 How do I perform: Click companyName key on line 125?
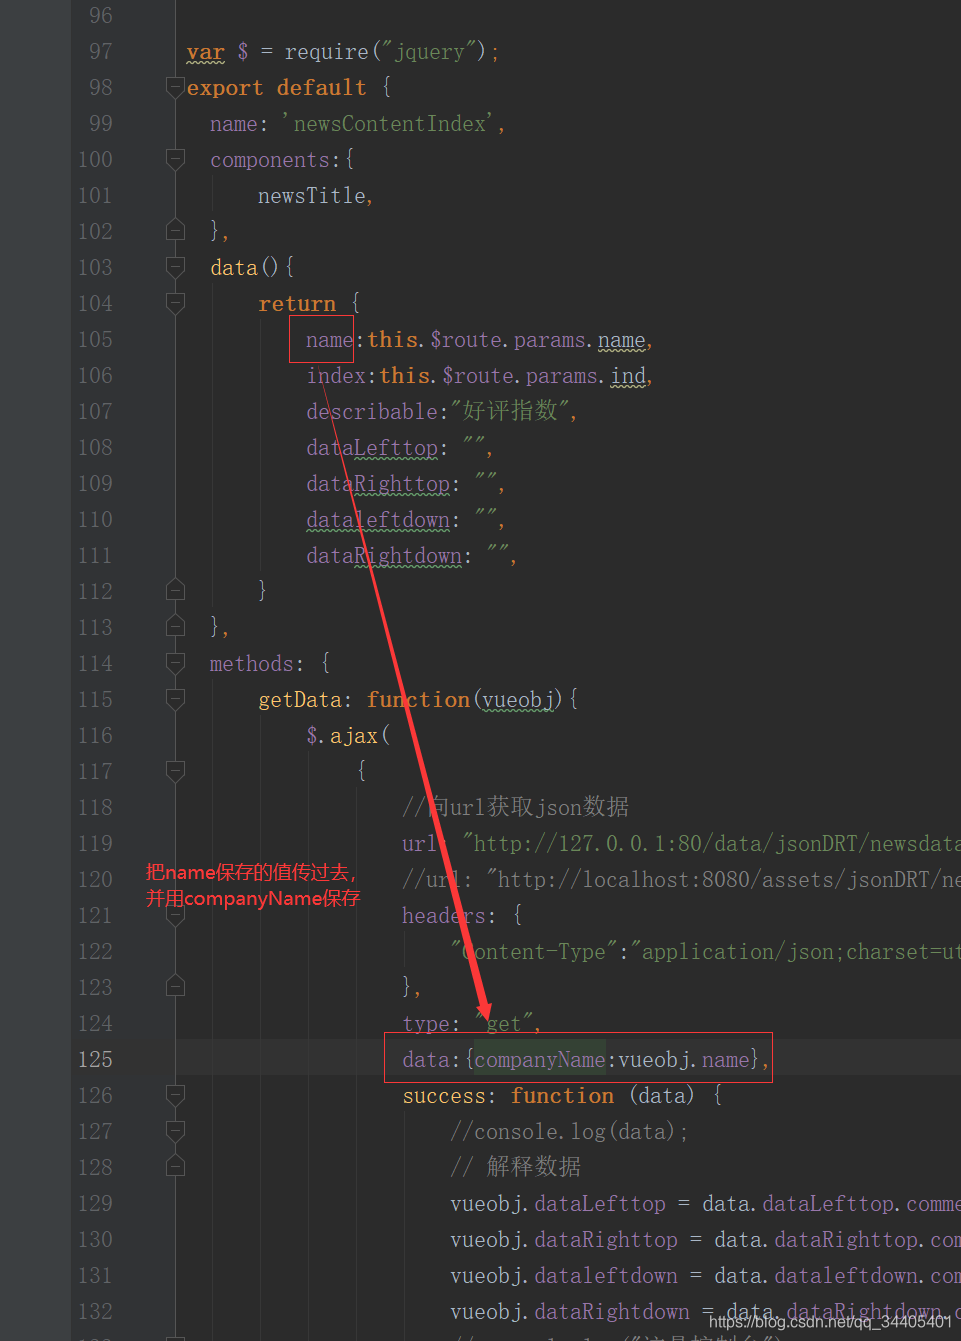coord(539,1060)
